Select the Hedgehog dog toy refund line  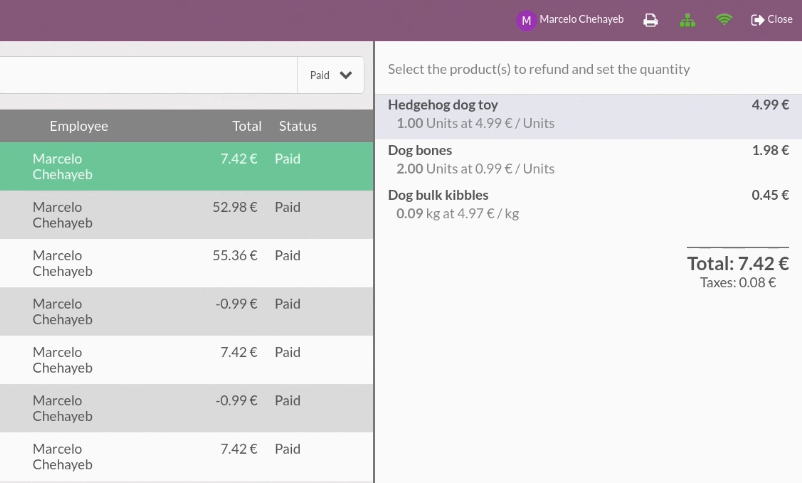588,116
